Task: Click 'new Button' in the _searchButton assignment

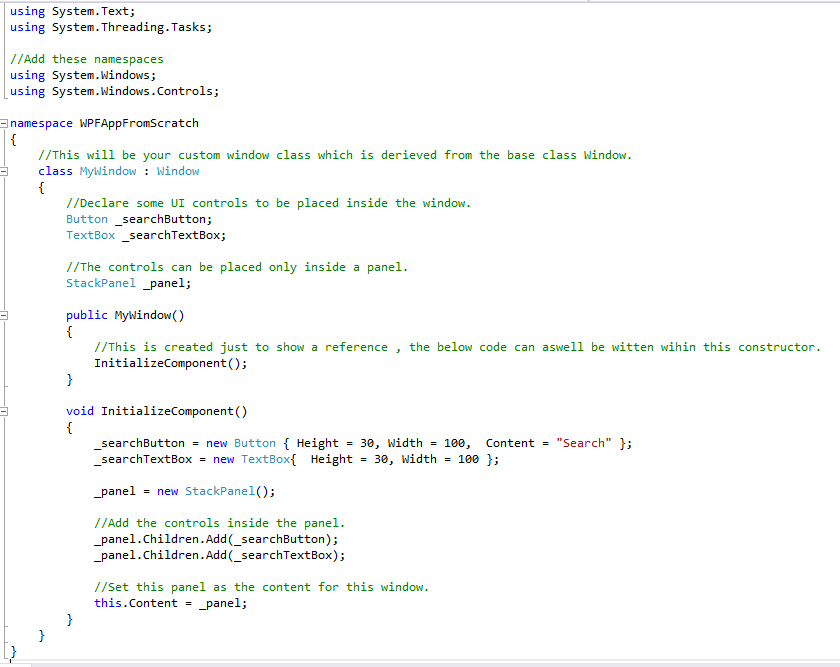Action: (x=241, y=444)
